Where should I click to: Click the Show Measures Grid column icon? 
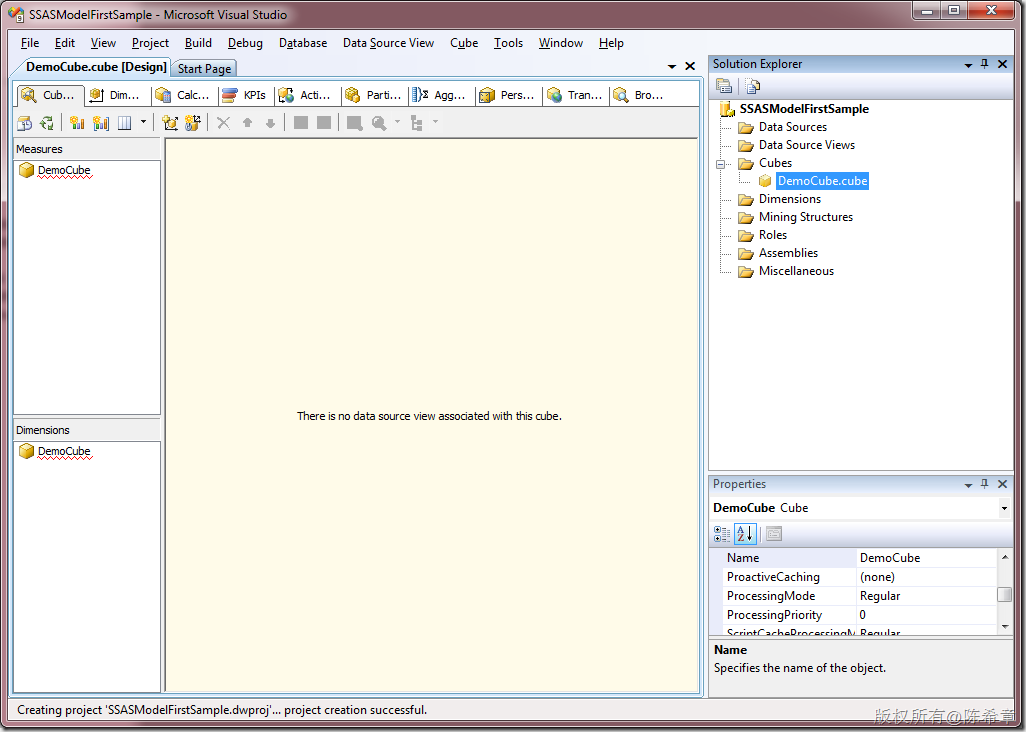[x=124, y=123]
